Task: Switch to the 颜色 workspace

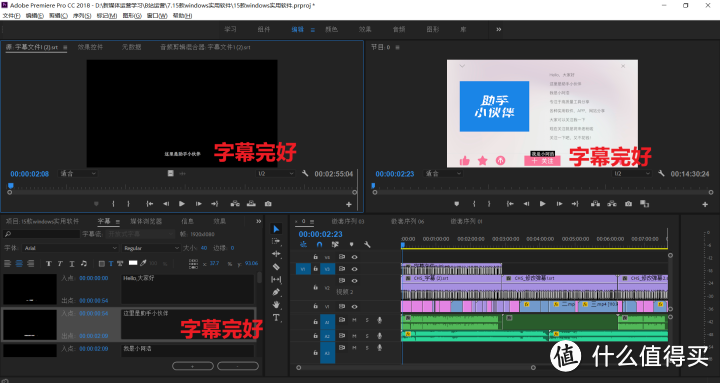Action: pyautogui.click(x=332, y=29)
